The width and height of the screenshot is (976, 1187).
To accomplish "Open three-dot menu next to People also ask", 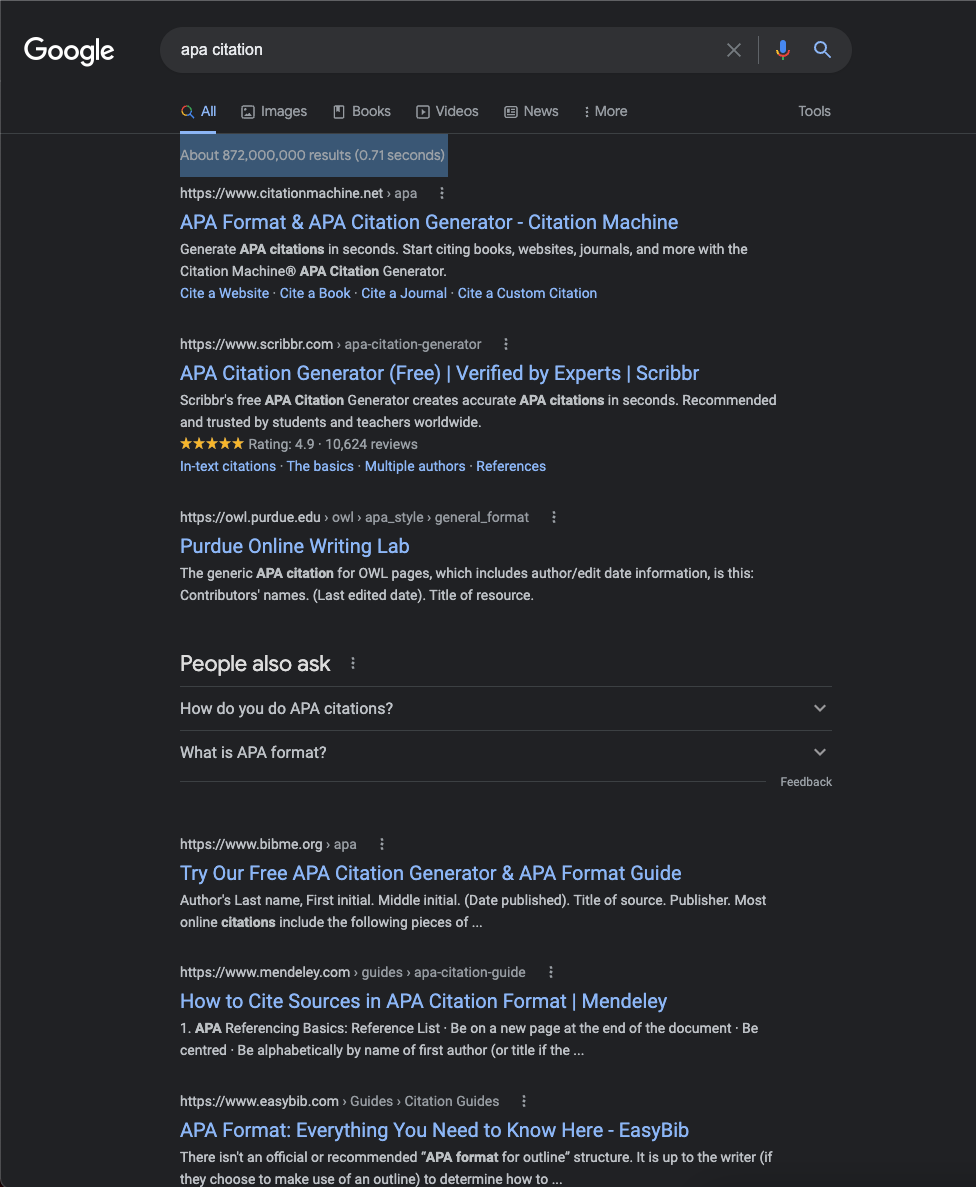I will pos(353,663).
